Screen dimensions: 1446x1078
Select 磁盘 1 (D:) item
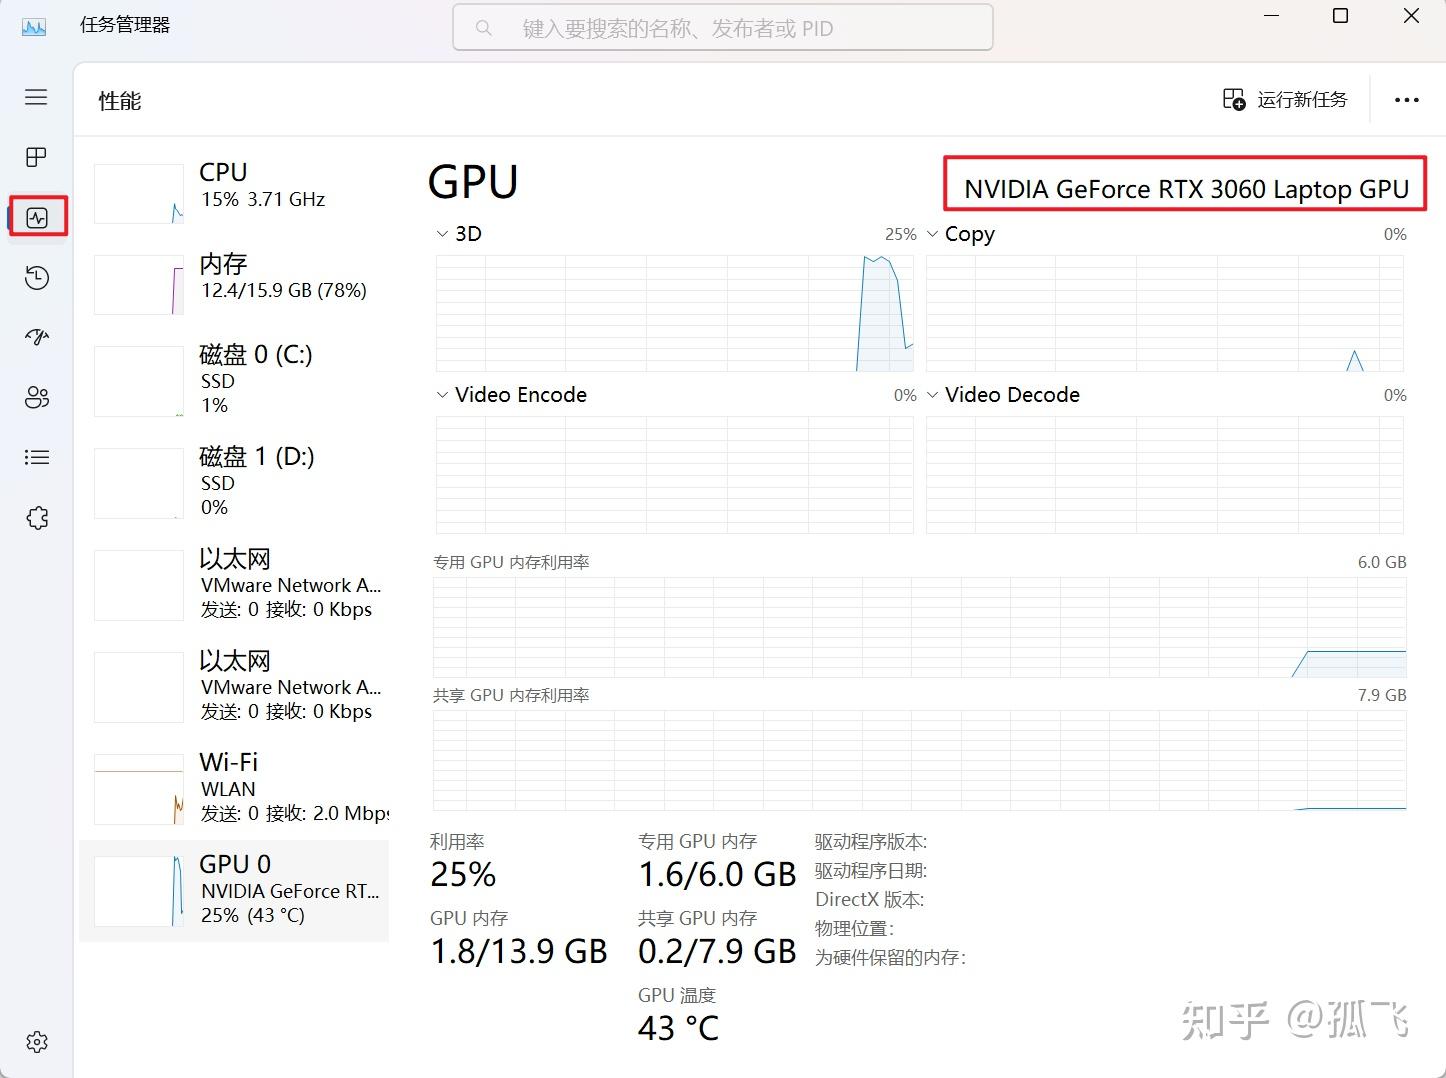coord(234,482)
